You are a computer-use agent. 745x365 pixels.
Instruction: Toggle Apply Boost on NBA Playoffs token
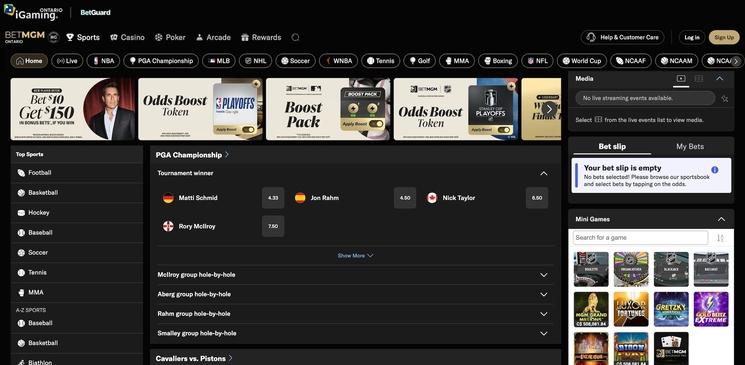click(x=248, y=129)
